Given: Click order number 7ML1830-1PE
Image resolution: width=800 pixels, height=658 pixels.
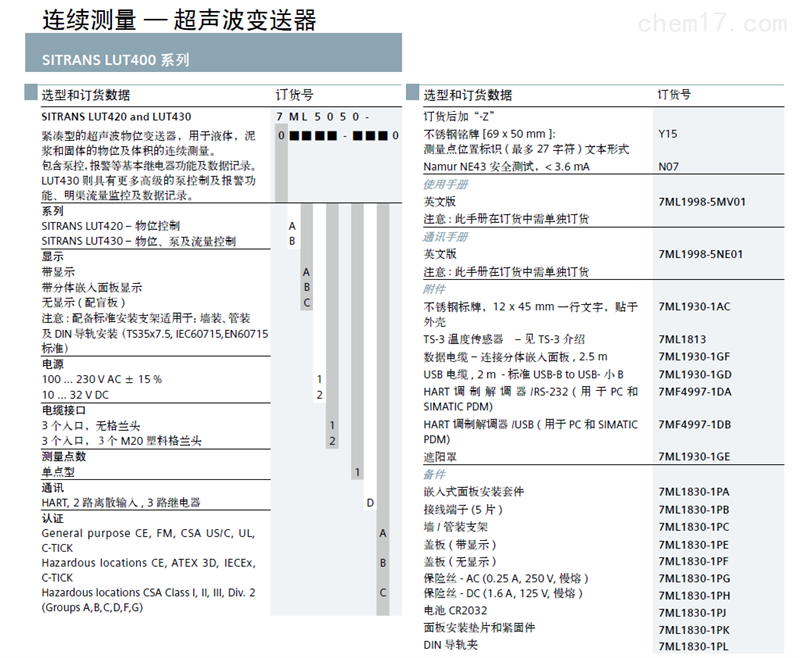Looking at the screenshot, I should click(x=693, y=545).
